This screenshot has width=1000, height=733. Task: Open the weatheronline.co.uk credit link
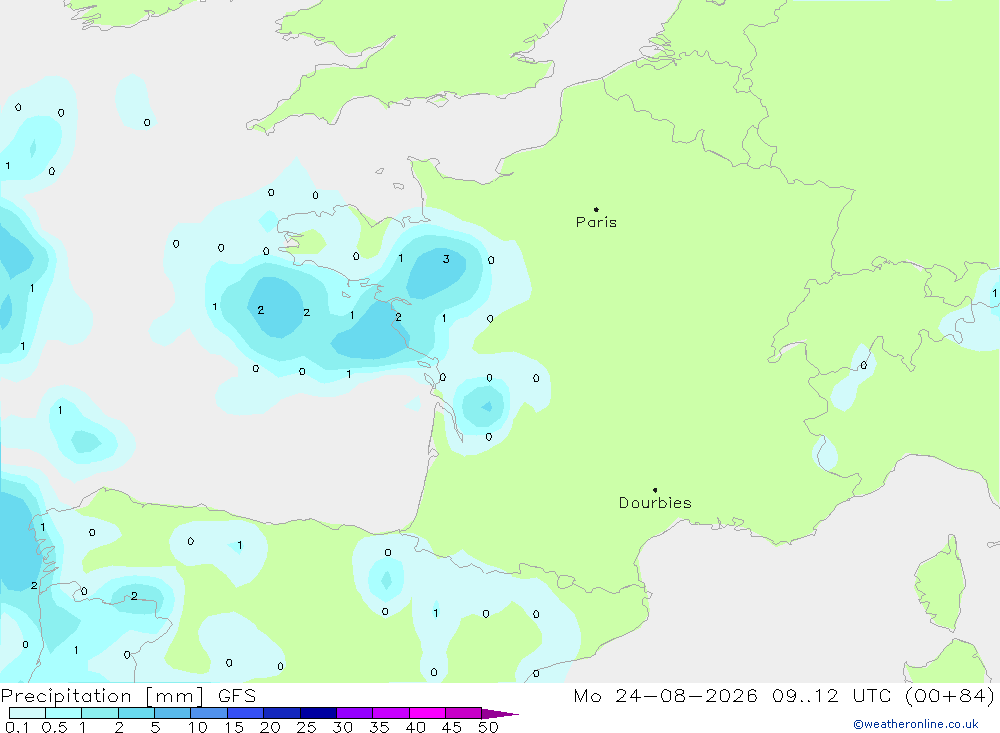tap(916, 724)
